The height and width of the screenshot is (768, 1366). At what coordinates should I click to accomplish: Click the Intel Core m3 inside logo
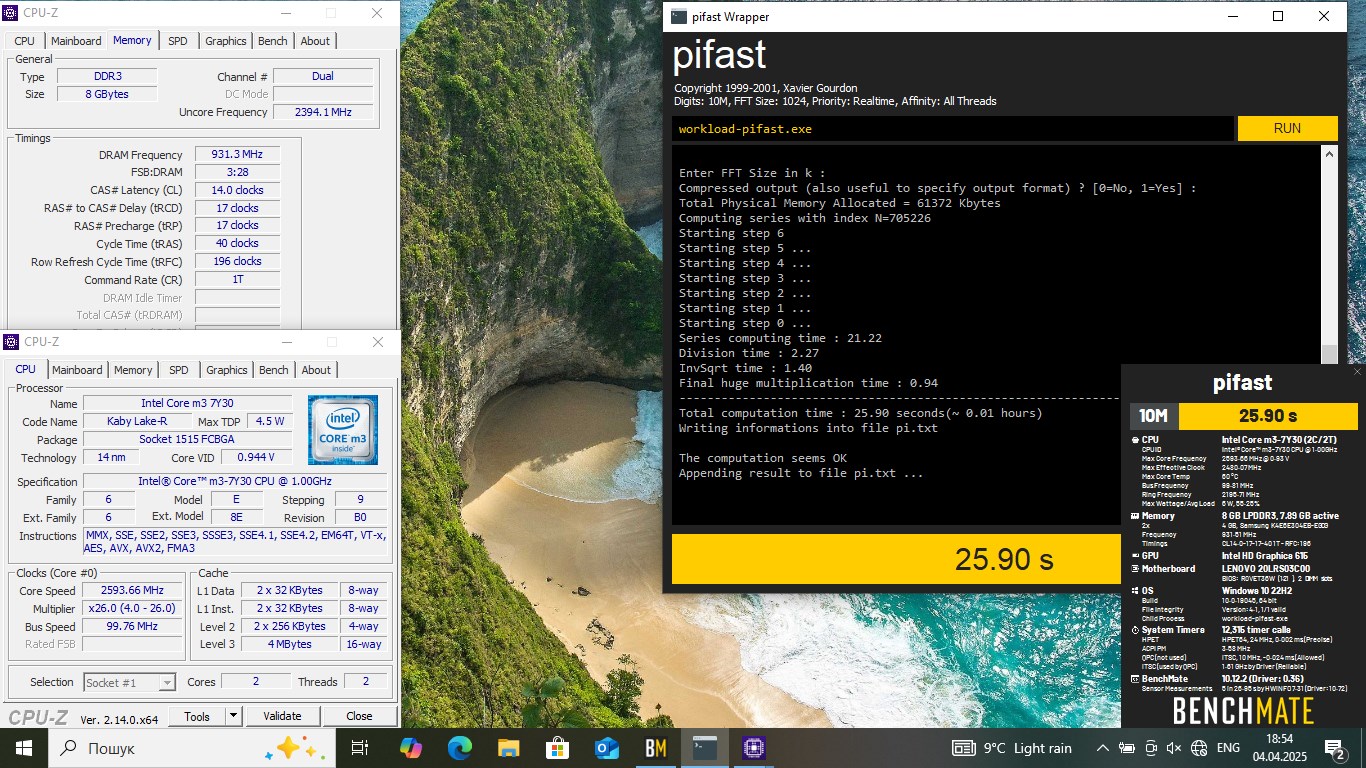pyautogui.click(x=343, y=430)
